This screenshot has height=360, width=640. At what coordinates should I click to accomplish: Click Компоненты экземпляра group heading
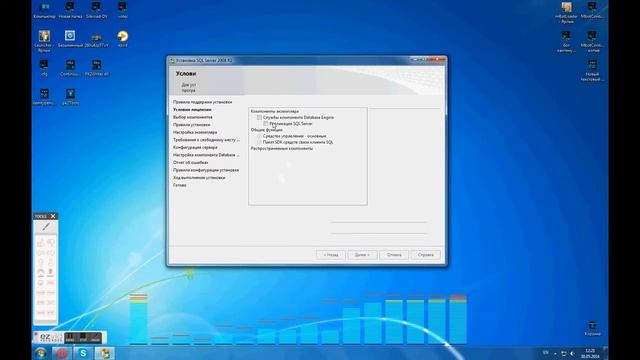(x=275, y=111)
